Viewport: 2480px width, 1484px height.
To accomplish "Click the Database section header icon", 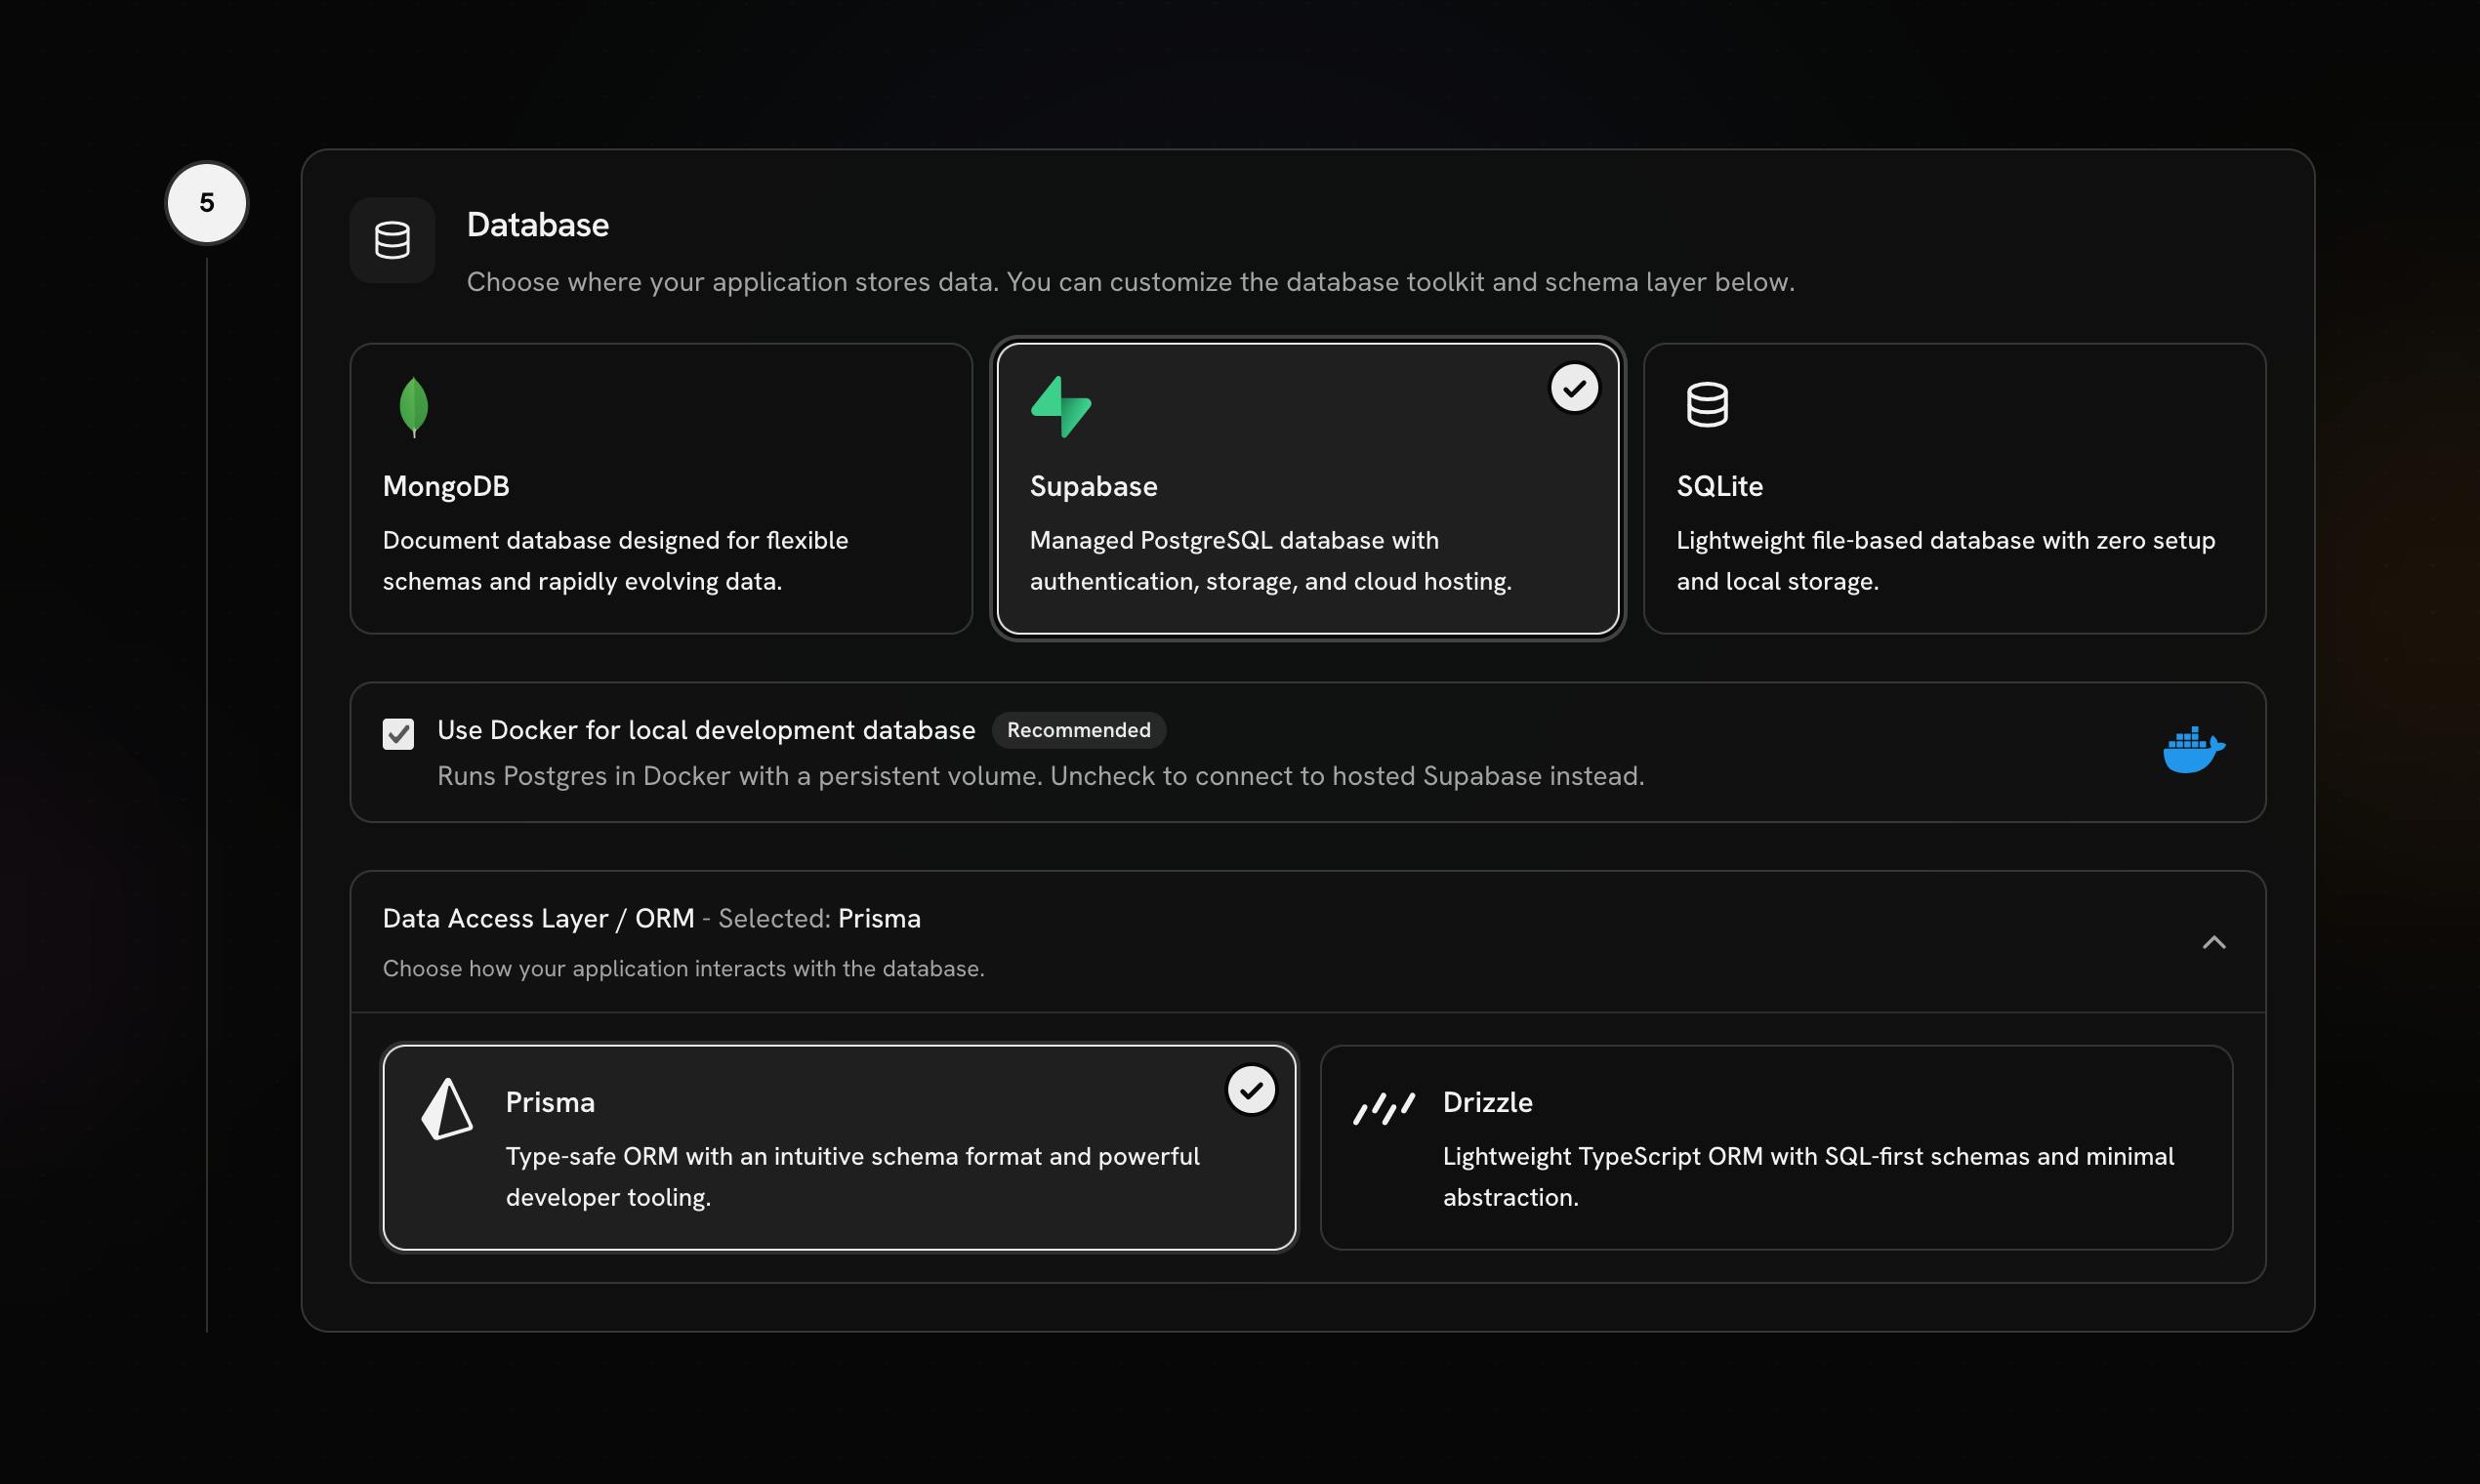I will pyautogui.click(x=392, y=240).
